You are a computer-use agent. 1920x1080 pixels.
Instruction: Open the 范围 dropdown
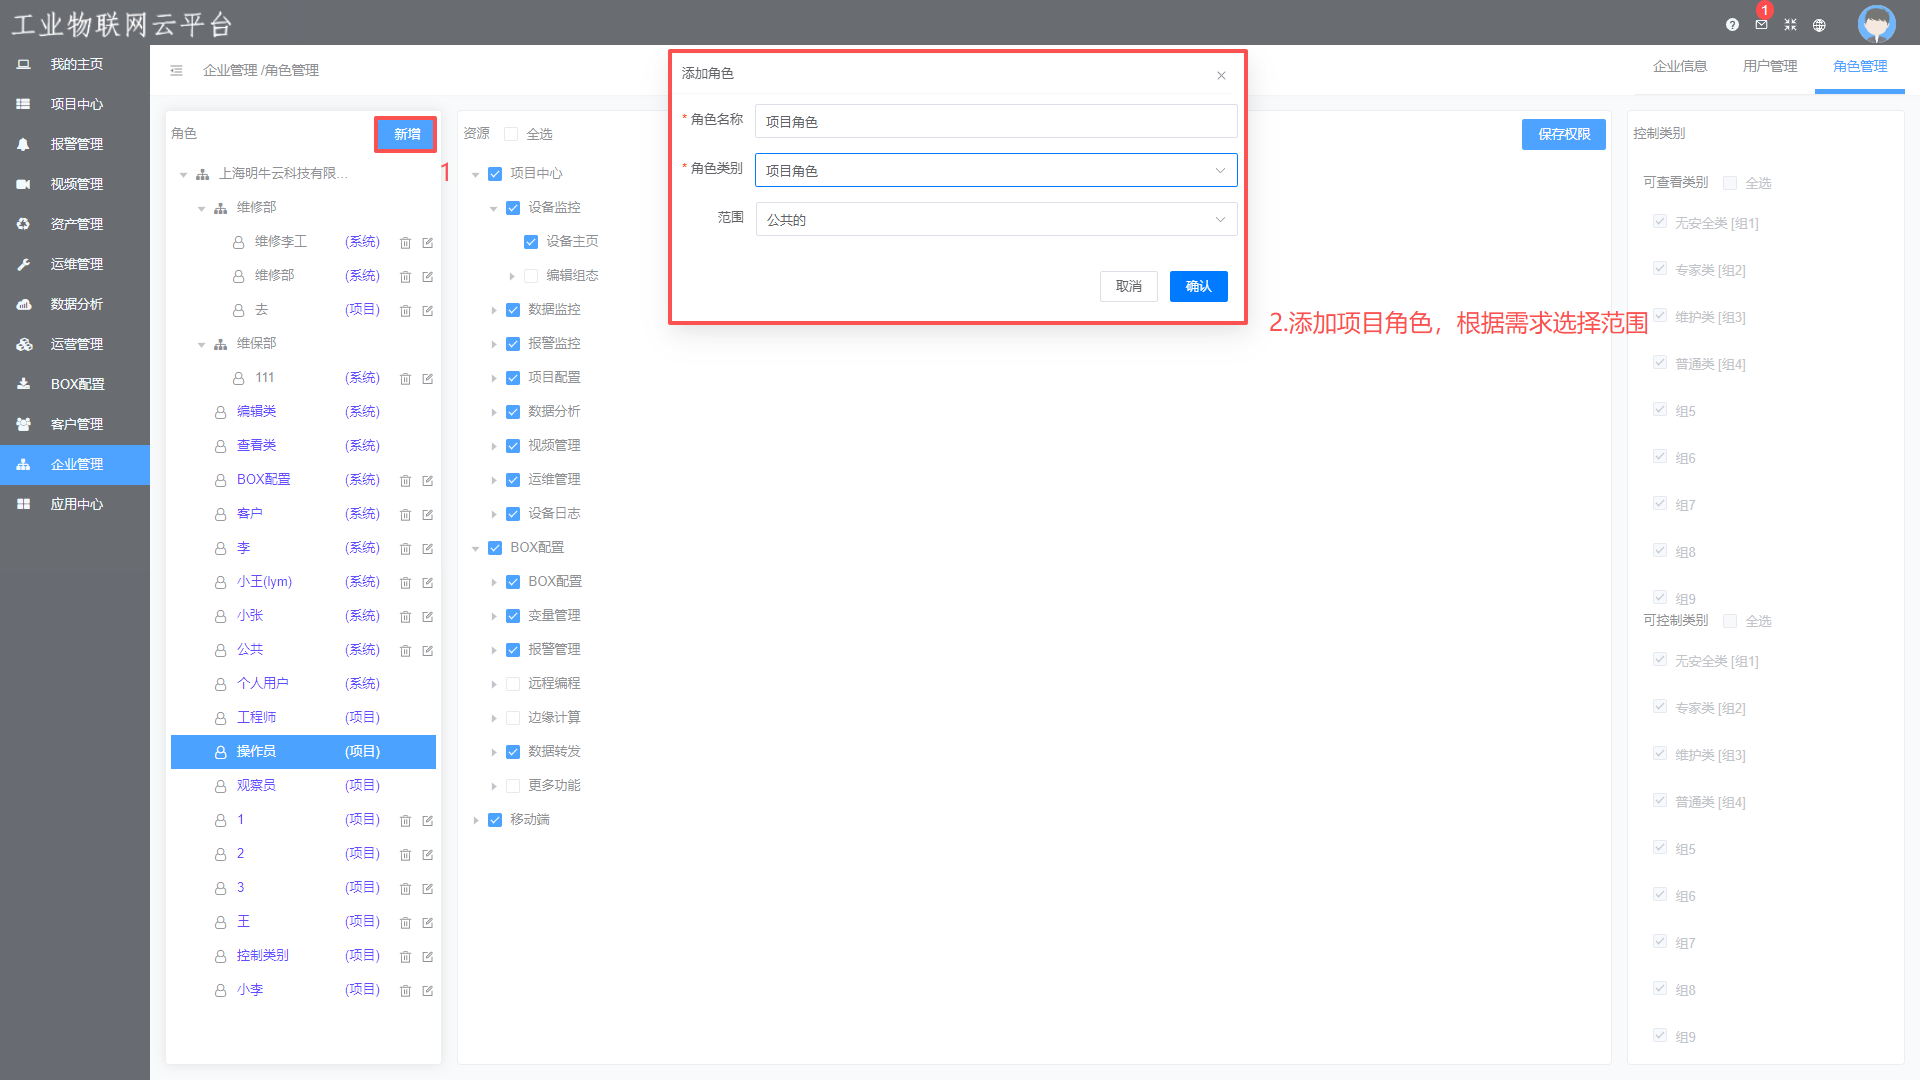pyautogui.click(x=995, y=219)
